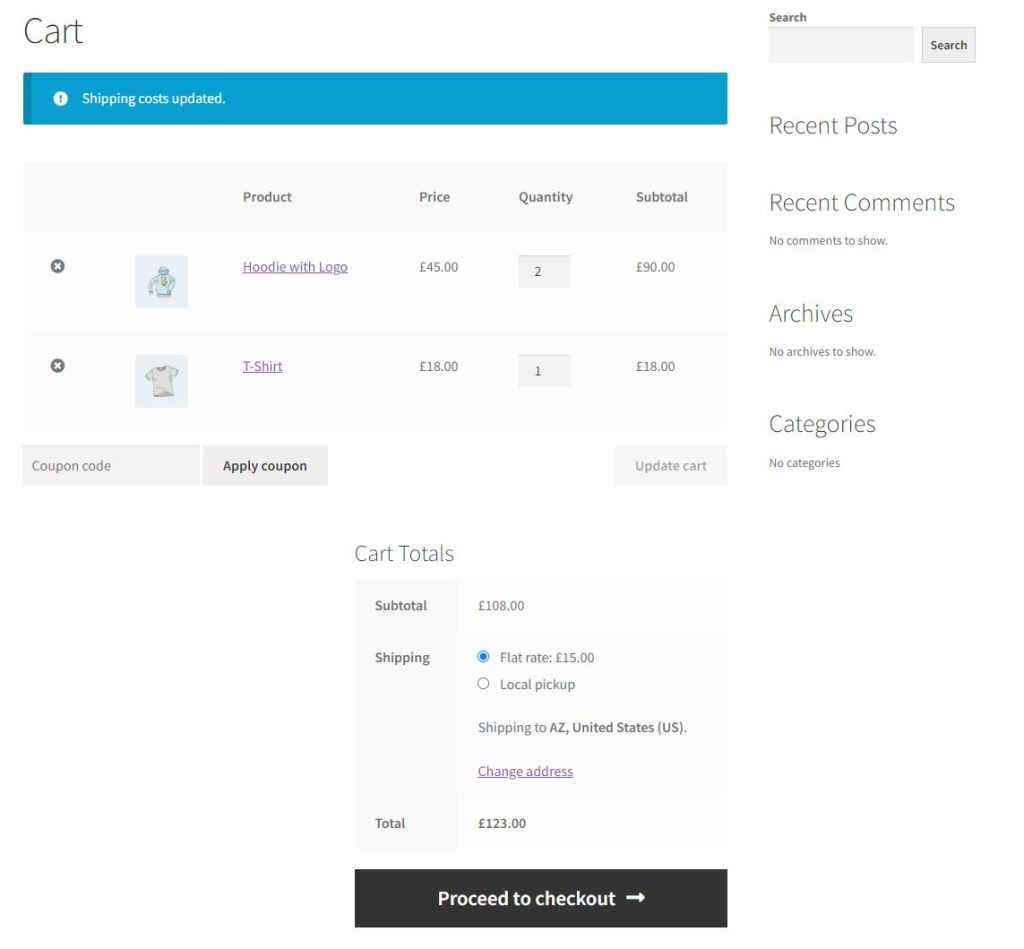Click the Recent Comments heading
The image size is (1024, 949).
(x=861, y=202)
